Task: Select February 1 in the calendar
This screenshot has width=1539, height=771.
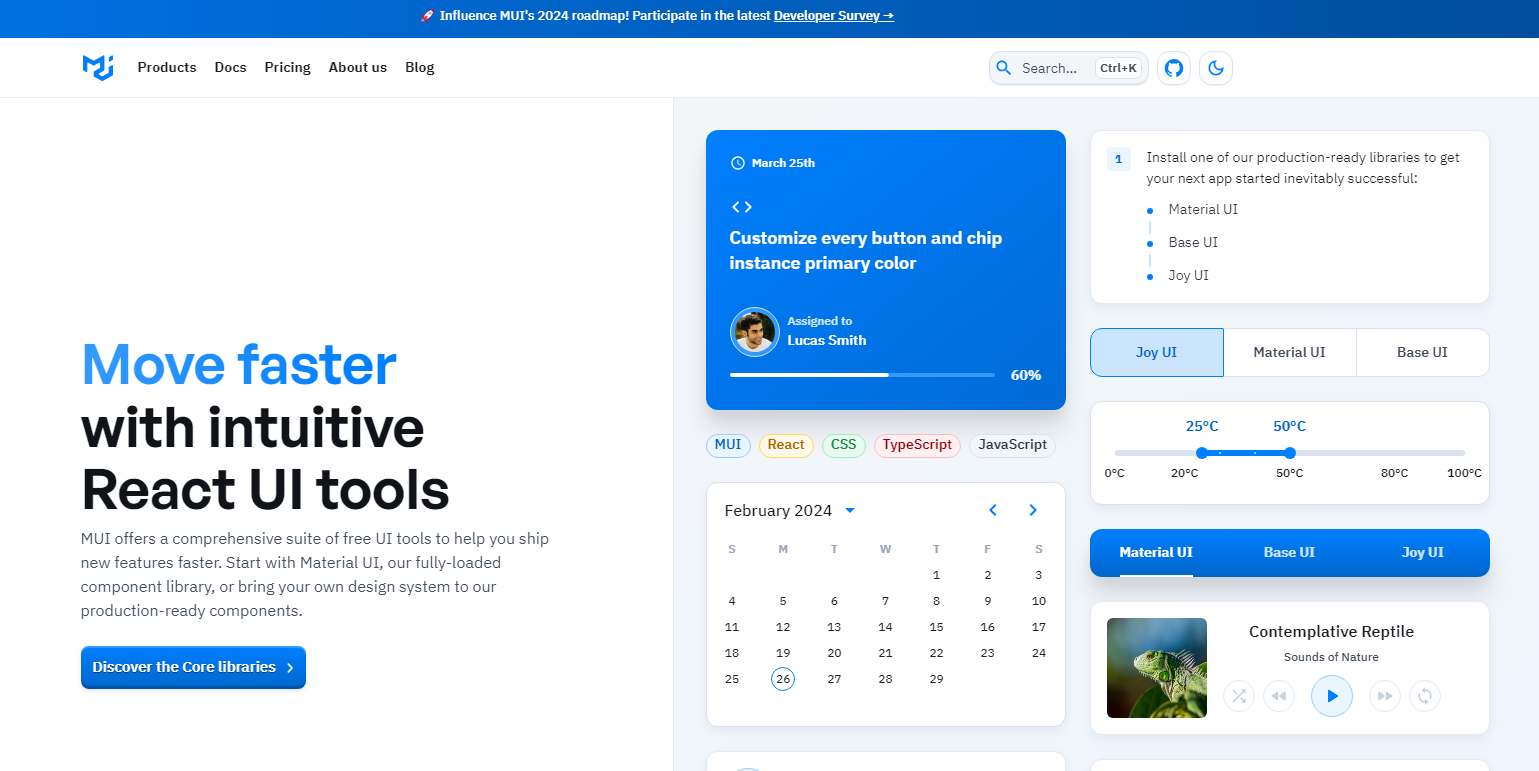Action: tap(936, 575)
